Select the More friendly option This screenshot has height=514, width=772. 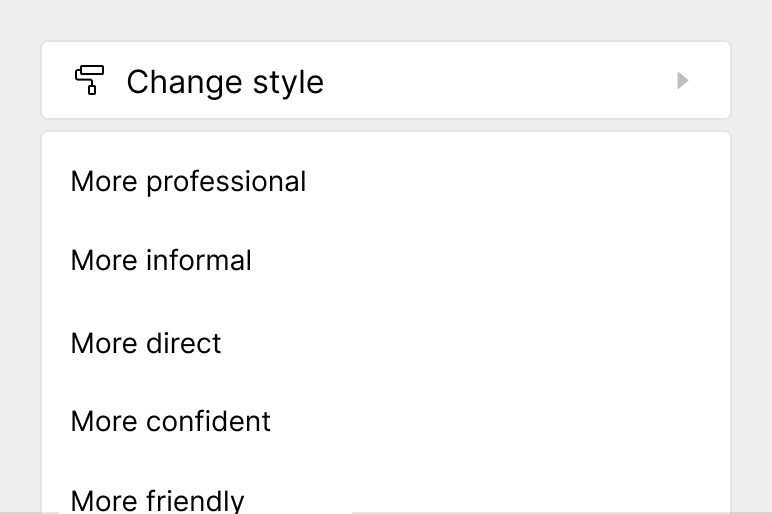(x=158, y=499)
